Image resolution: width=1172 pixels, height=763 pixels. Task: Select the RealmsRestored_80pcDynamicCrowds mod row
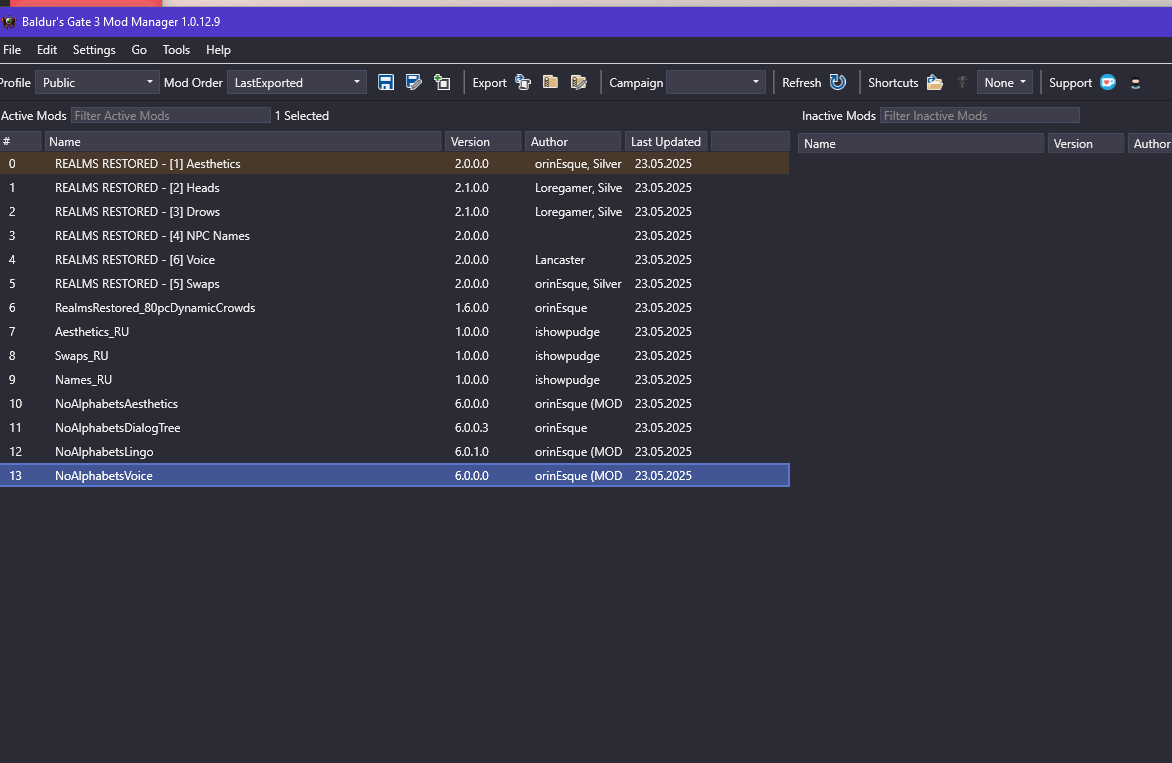pos(395,308)
